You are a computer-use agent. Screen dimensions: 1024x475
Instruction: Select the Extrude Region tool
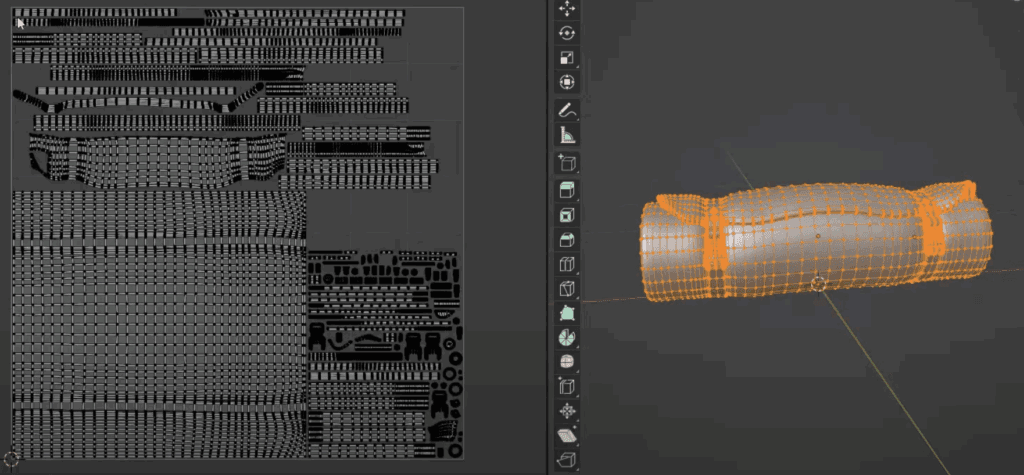[566, 190]
